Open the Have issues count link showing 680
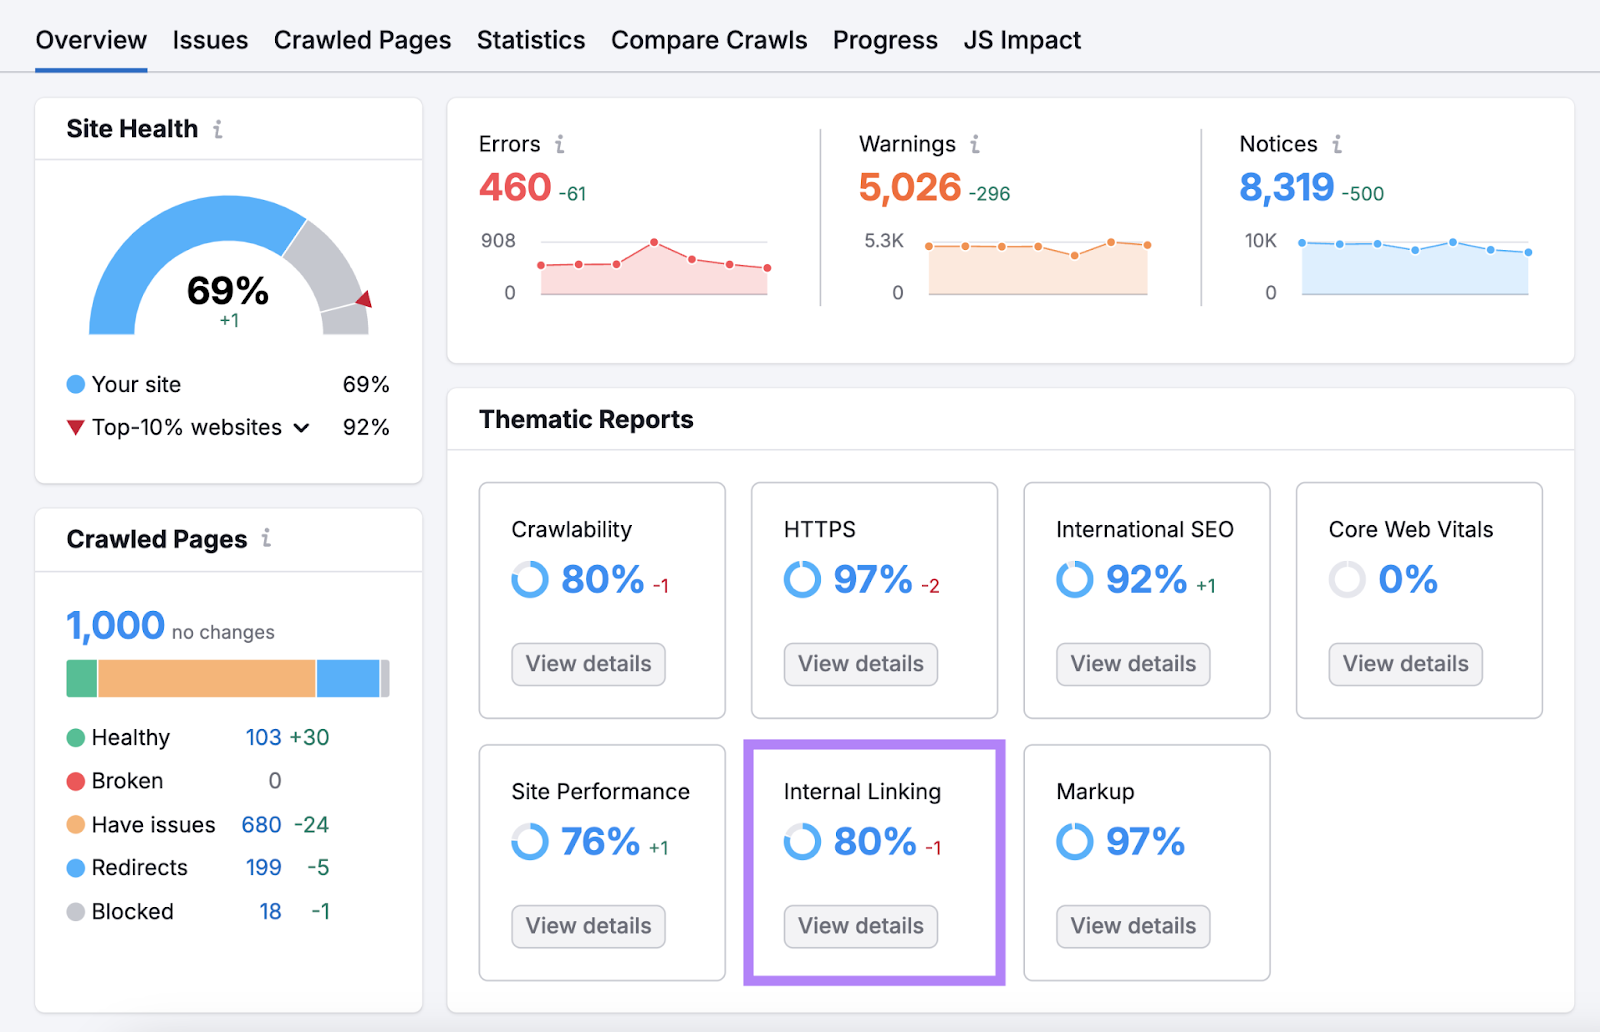 click(261, 824)
